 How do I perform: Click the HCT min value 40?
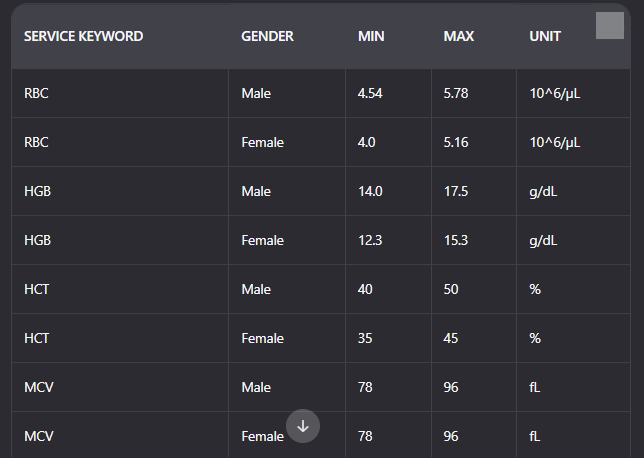pos(365,289)
